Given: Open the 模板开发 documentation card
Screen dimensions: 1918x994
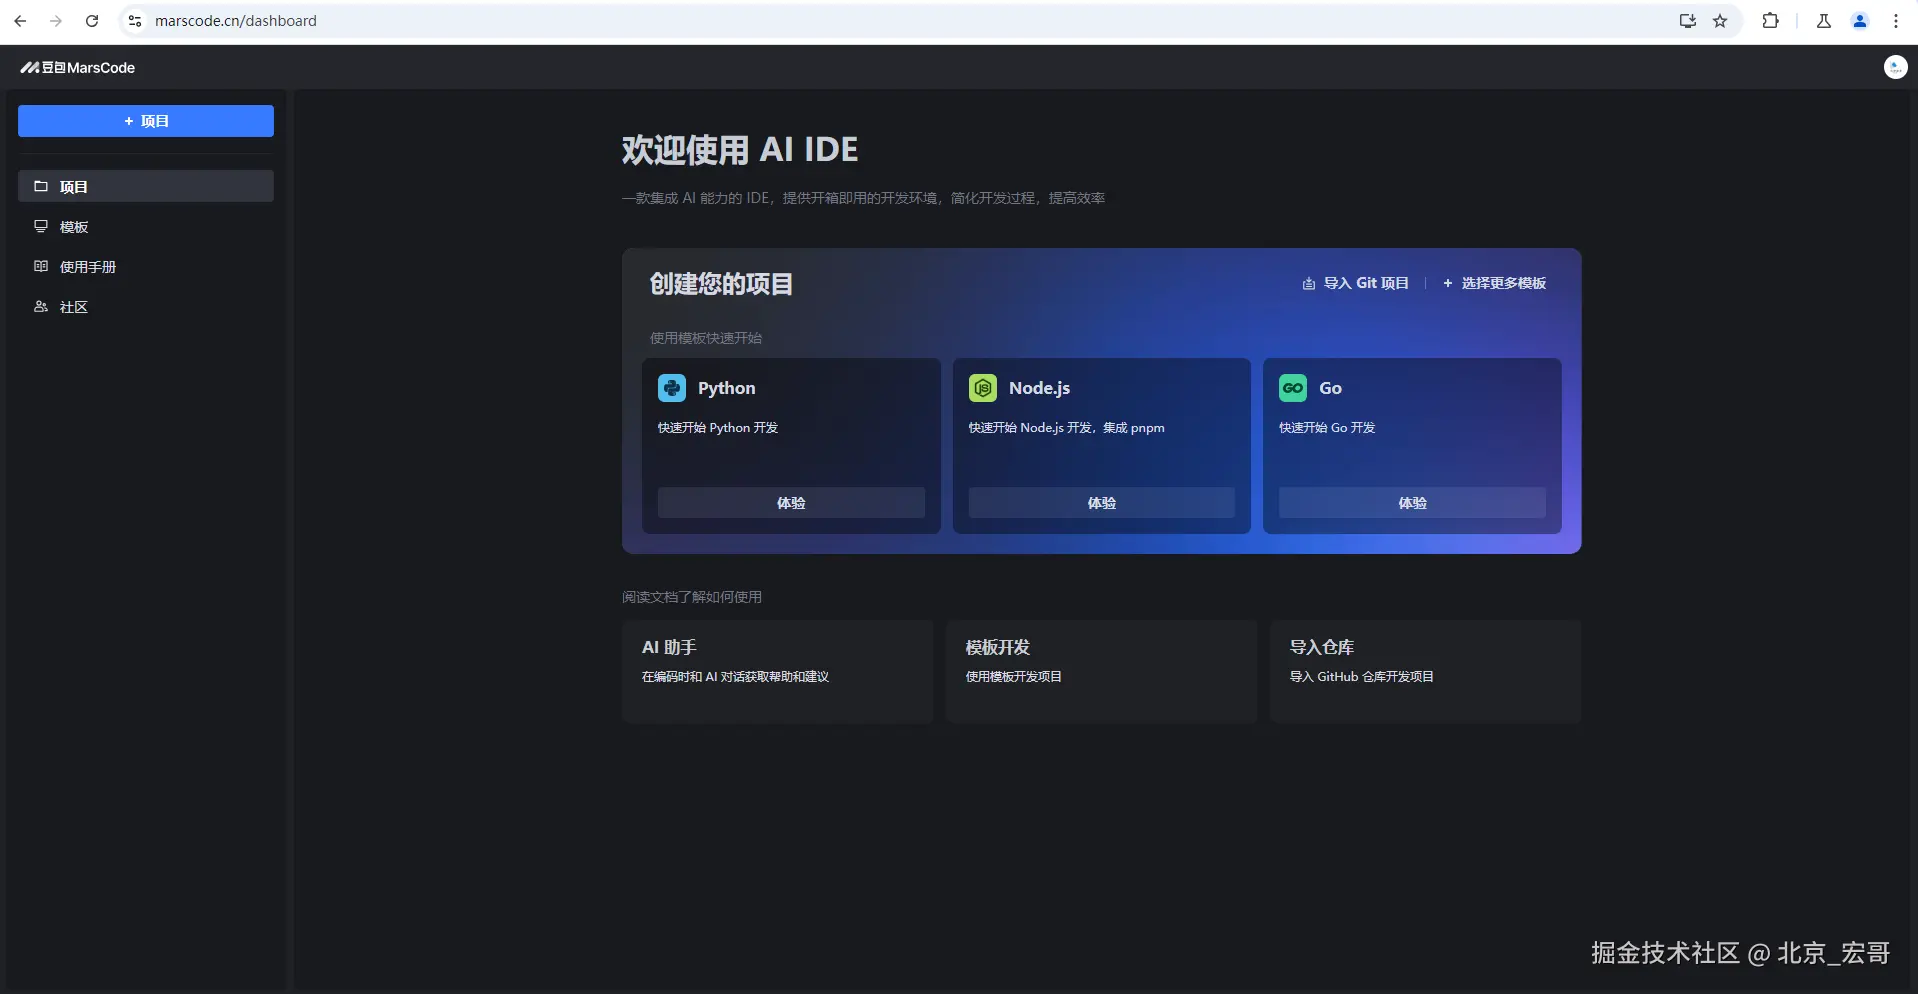Looking at the screenshot, I should (x=1101, y=671).
